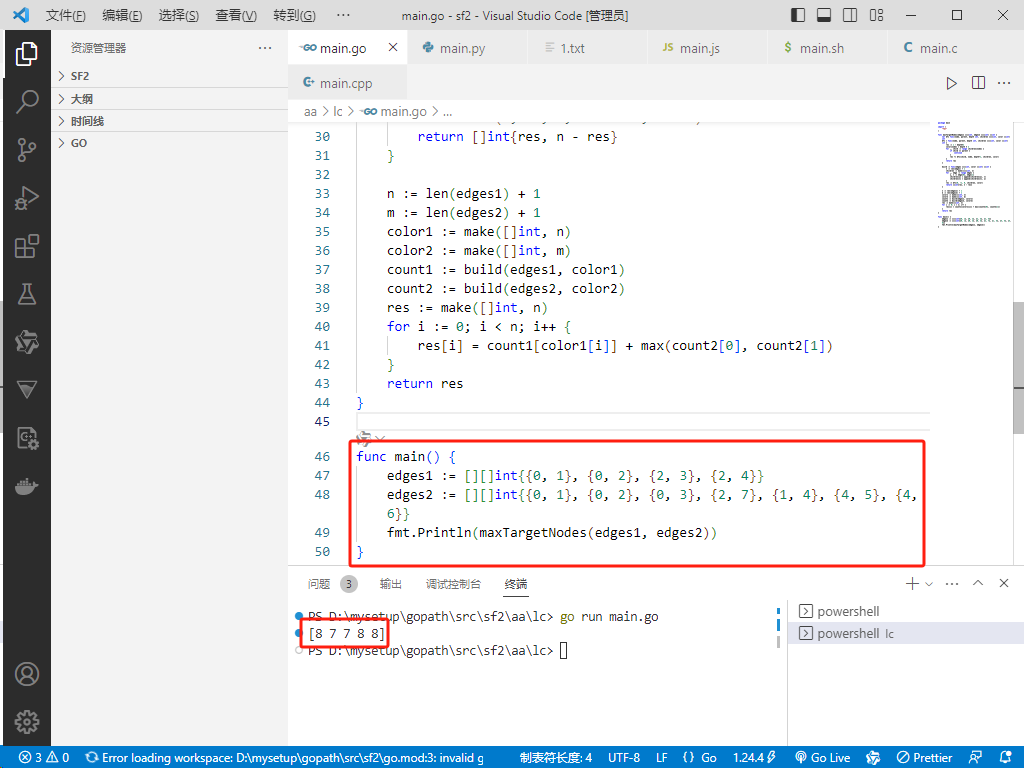The width and height of the screenshot is (1024, 768).
Task: Open terminal panel More Actions ellipsis
Action: [x=952, y=583]
